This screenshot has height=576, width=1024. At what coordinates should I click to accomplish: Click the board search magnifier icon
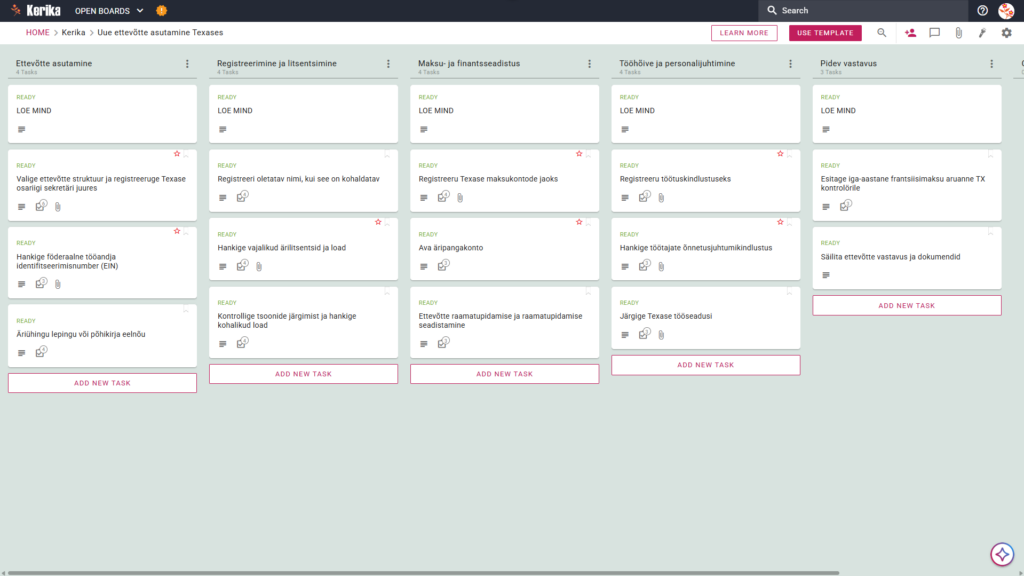click(x=882, y=33)
